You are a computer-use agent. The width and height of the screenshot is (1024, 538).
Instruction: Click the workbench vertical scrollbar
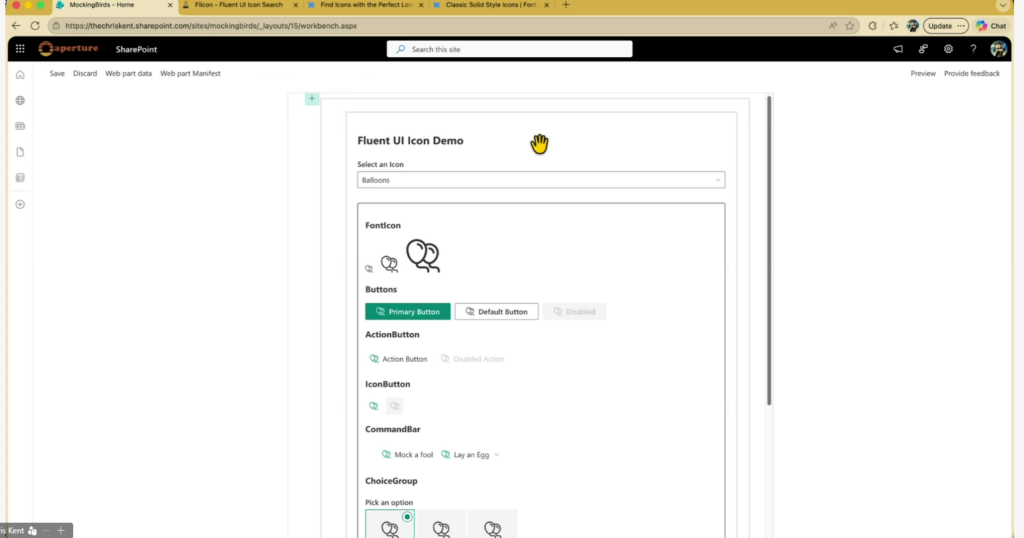coord(768,250)
